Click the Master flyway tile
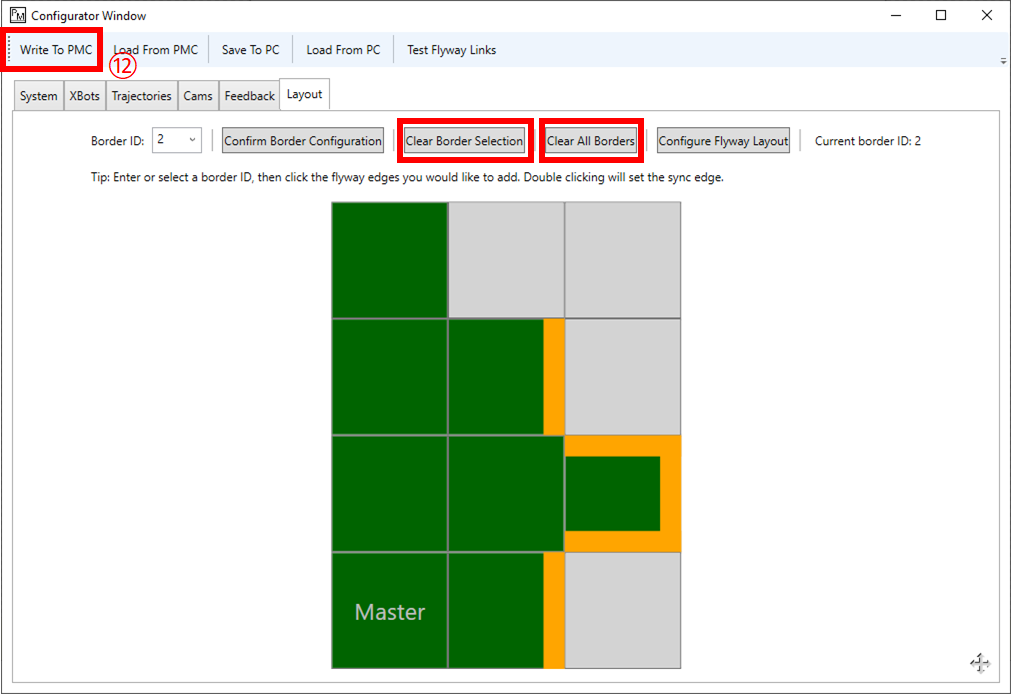Viewport: 1011px width, 694px height. pos(388,610)
